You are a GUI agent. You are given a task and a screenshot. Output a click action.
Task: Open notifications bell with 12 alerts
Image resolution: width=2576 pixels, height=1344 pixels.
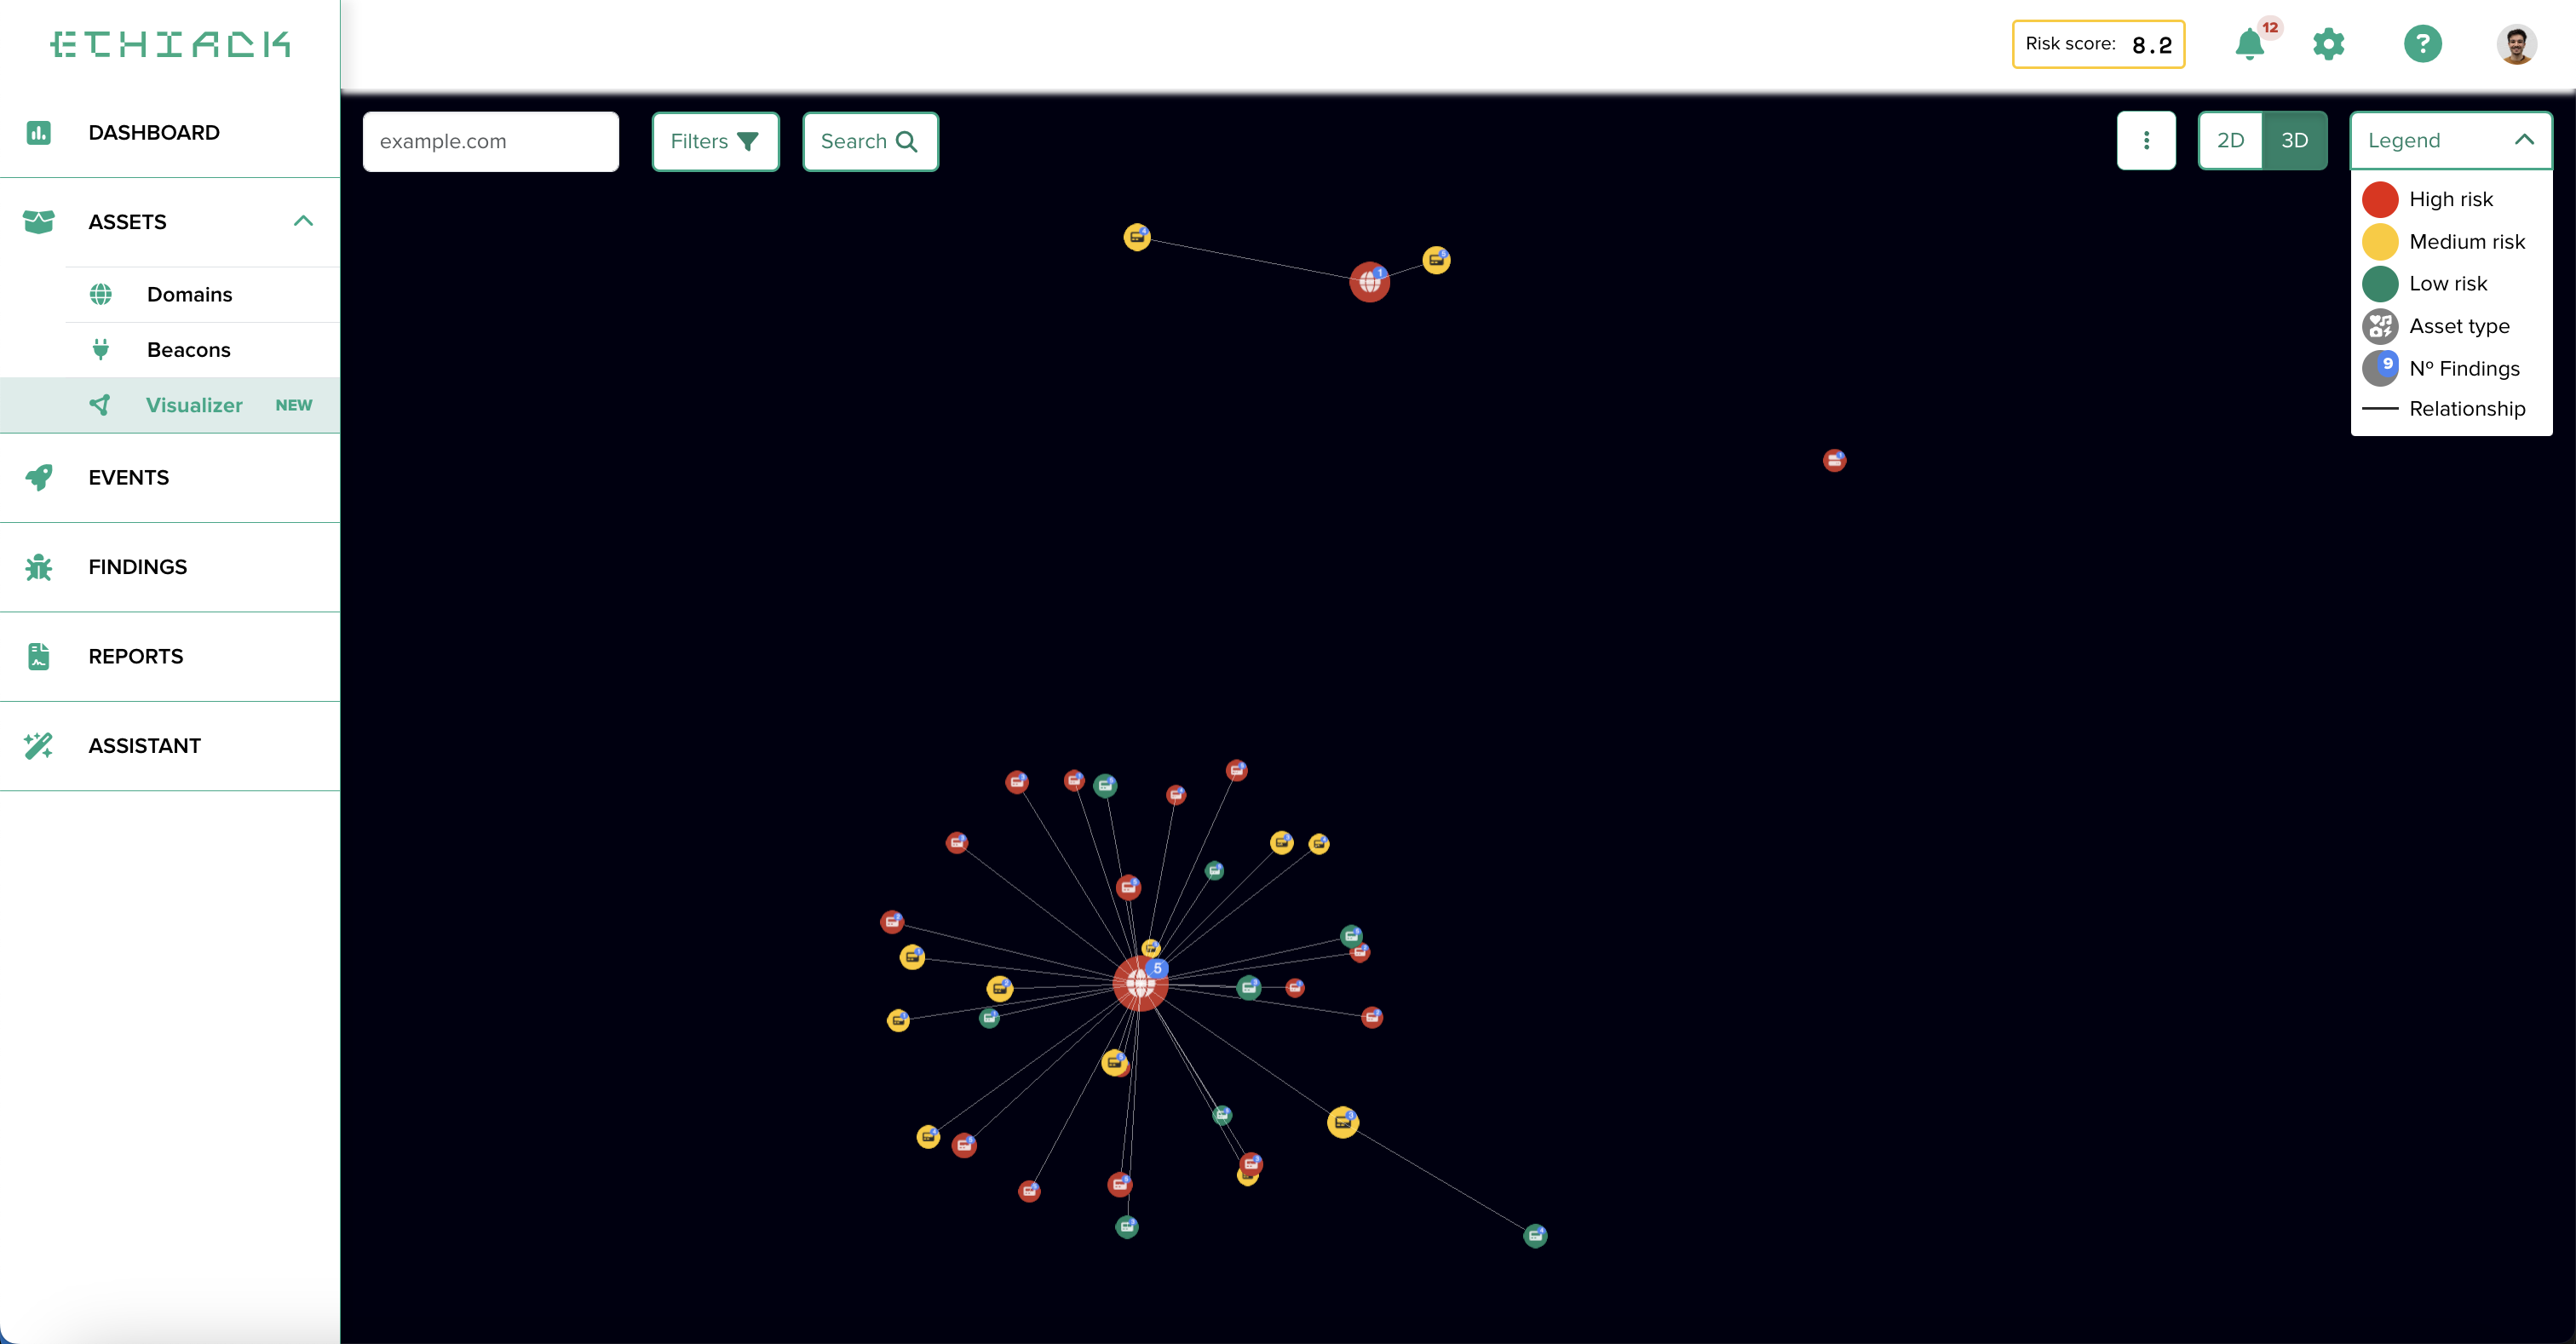pyautogui.click(x=2250, y=43)
